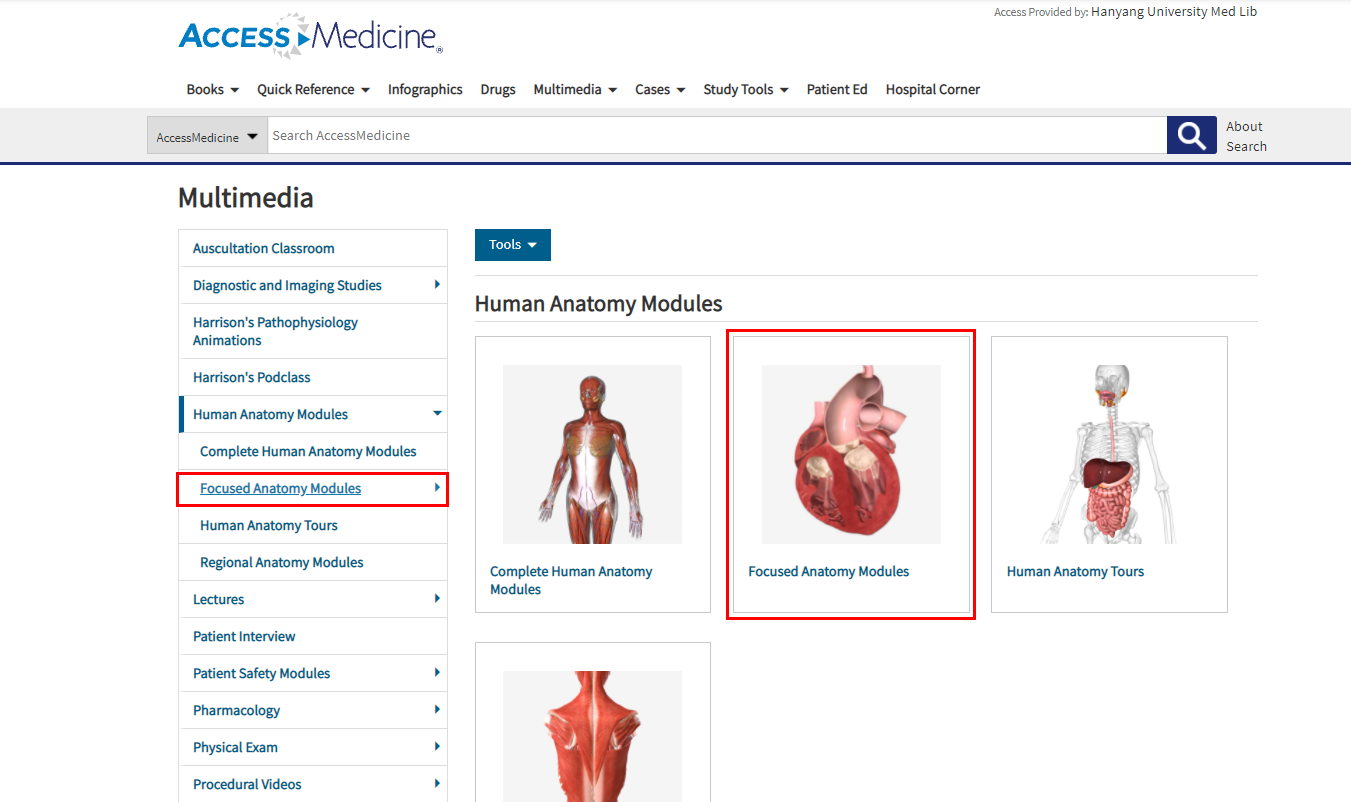Image resolution: width=1351 pixels, height=802 pixels.
Task: Go to the Infographics page
Action: coord(425,90)
